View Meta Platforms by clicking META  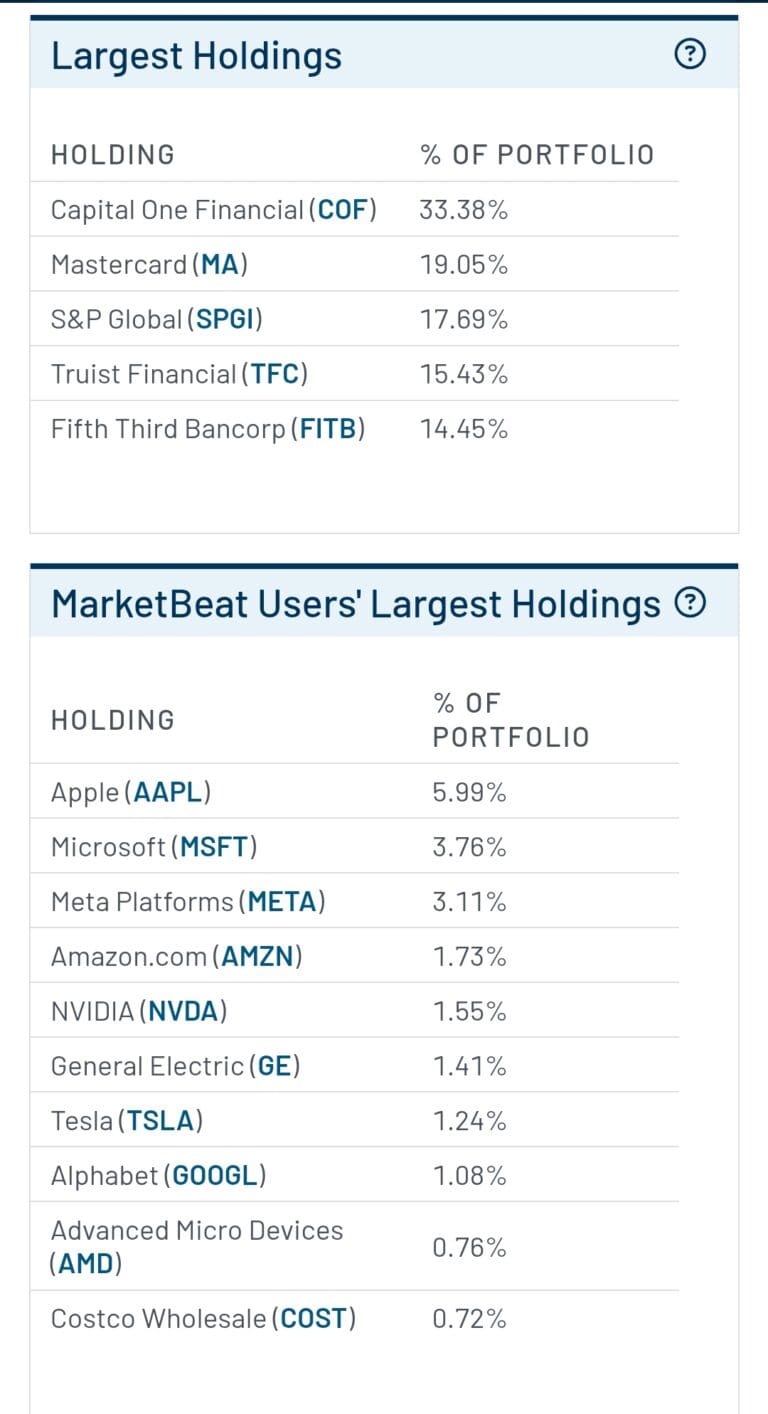coord(283,901)
